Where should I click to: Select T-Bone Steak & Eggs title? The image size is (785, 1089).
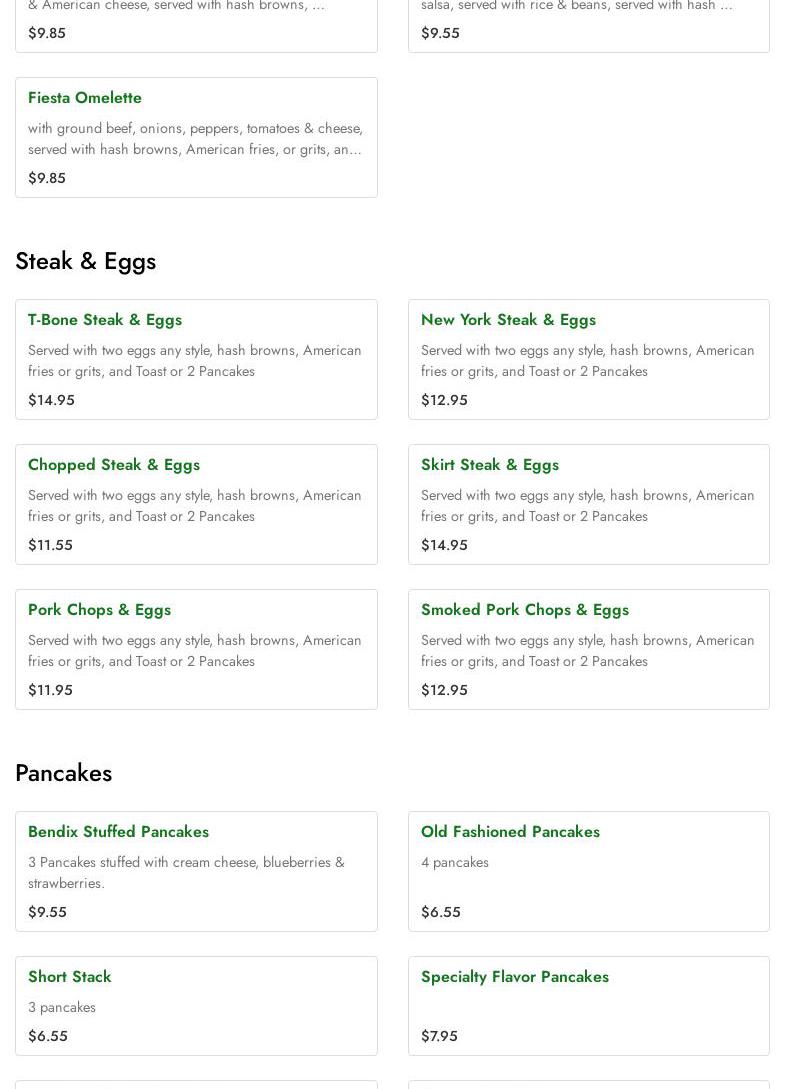(105, 320)
